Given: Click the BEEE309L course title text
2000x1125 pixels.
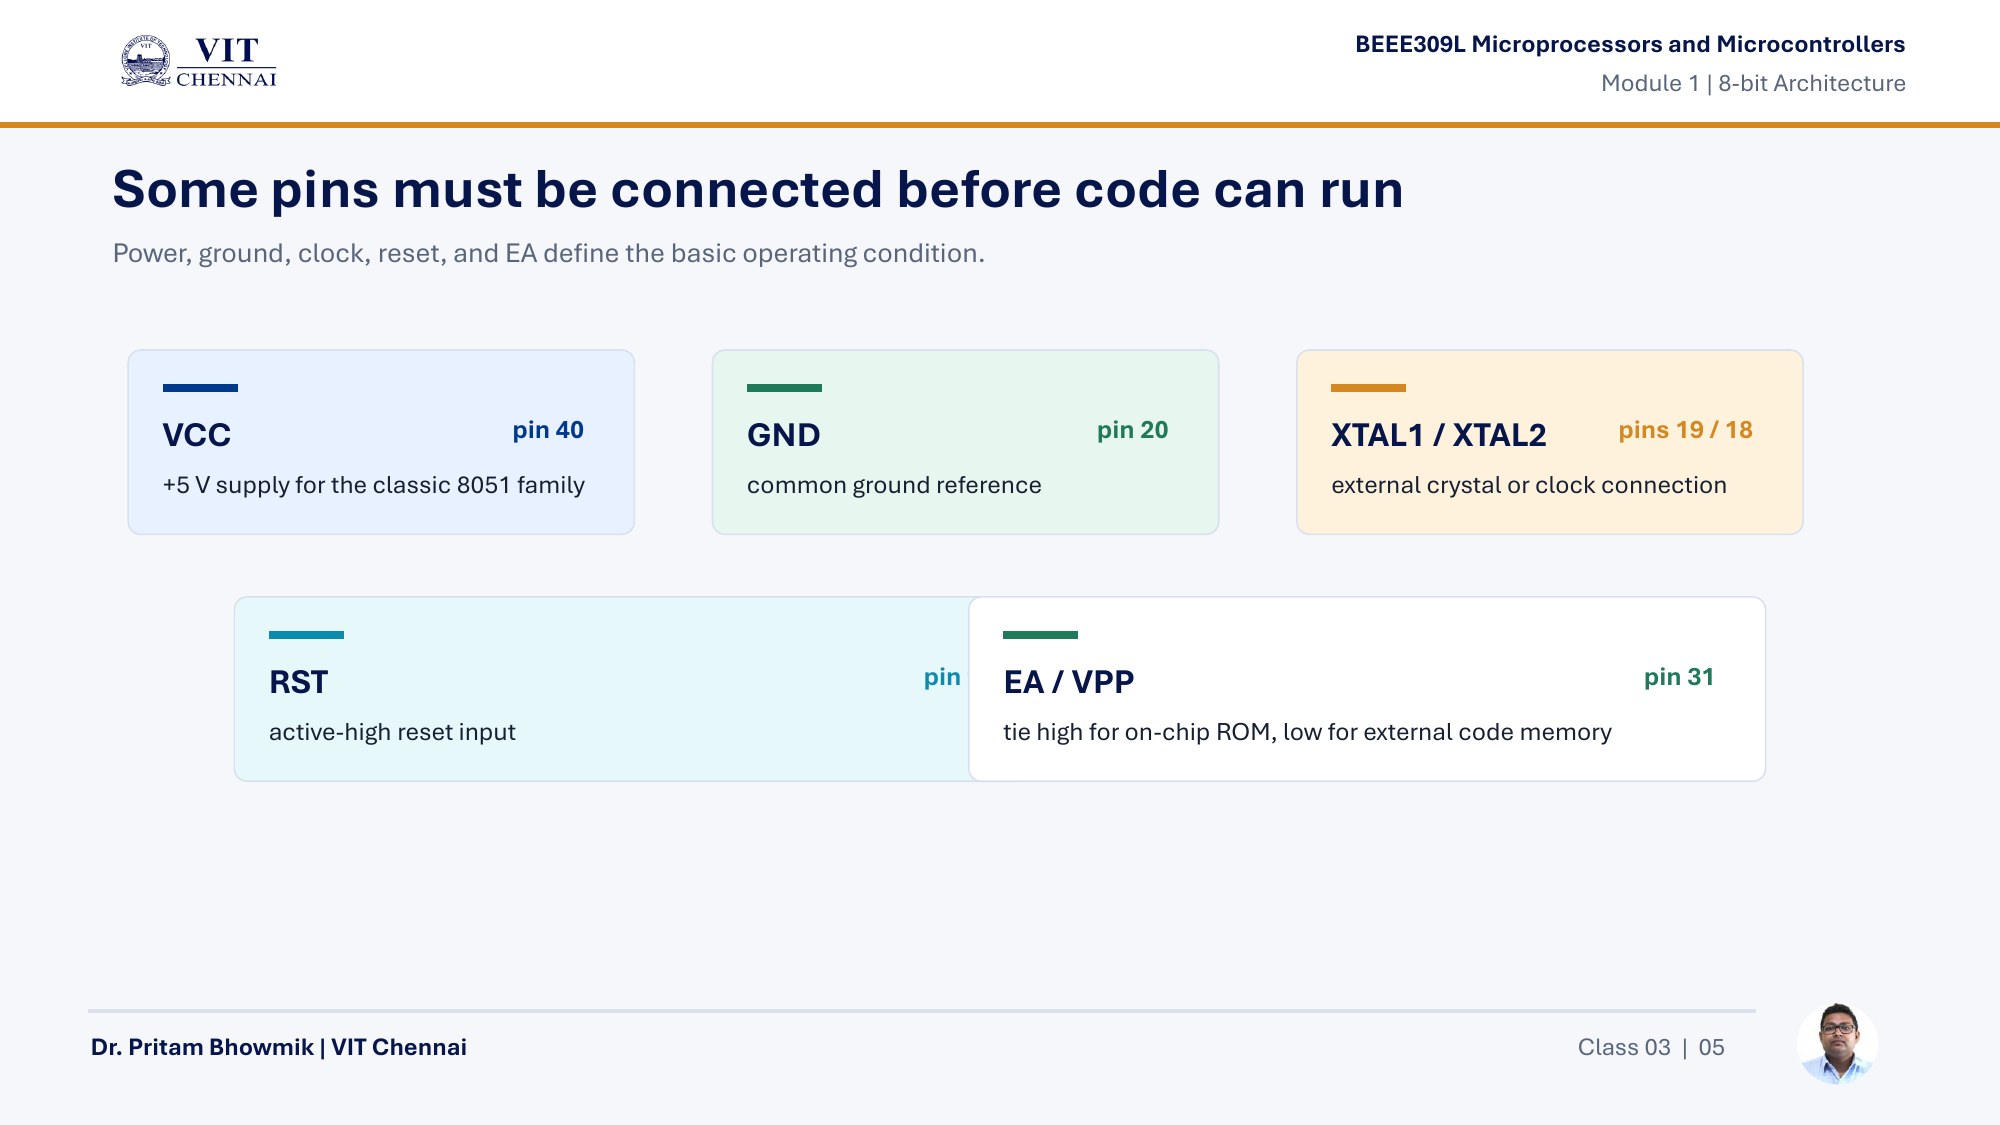Looking at the screenshot, I should pyautogui.click(x=1630, y=44).
